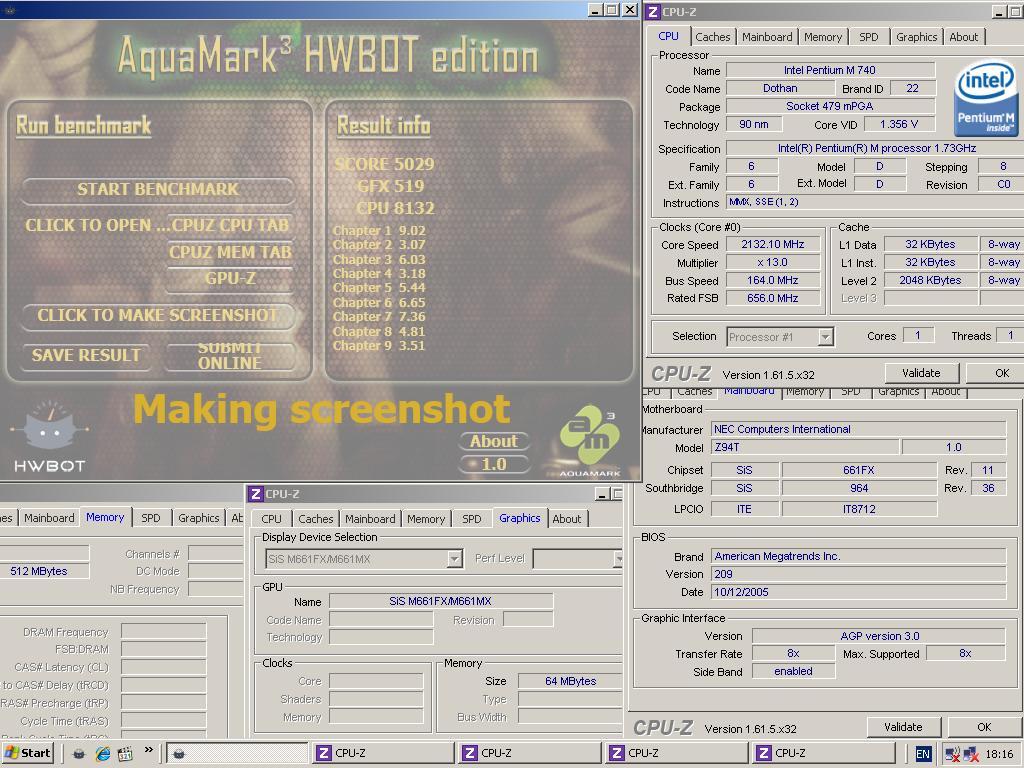Click the Dothan code name value
This screenshot has height=768, width=1024.
[780, 88]
